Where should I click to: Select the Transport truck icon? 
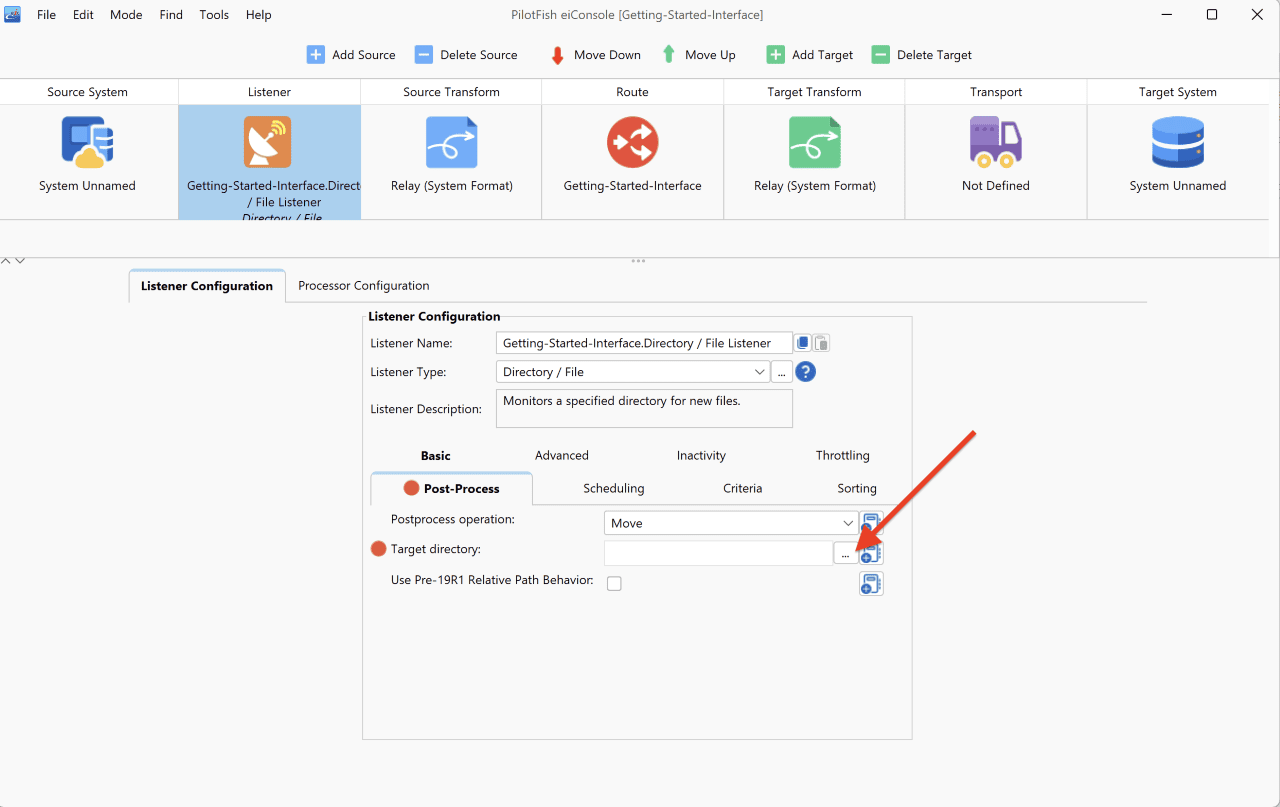995,142
